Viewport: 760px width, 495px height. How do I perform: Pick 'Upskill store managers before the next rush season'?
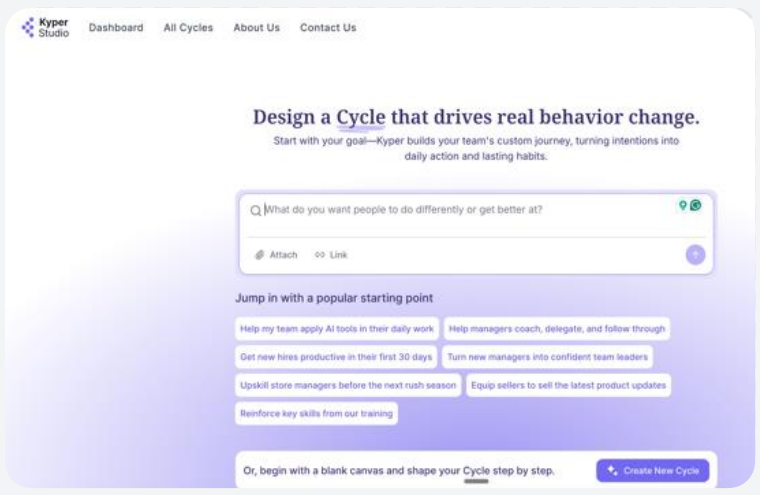coord(348,385)
